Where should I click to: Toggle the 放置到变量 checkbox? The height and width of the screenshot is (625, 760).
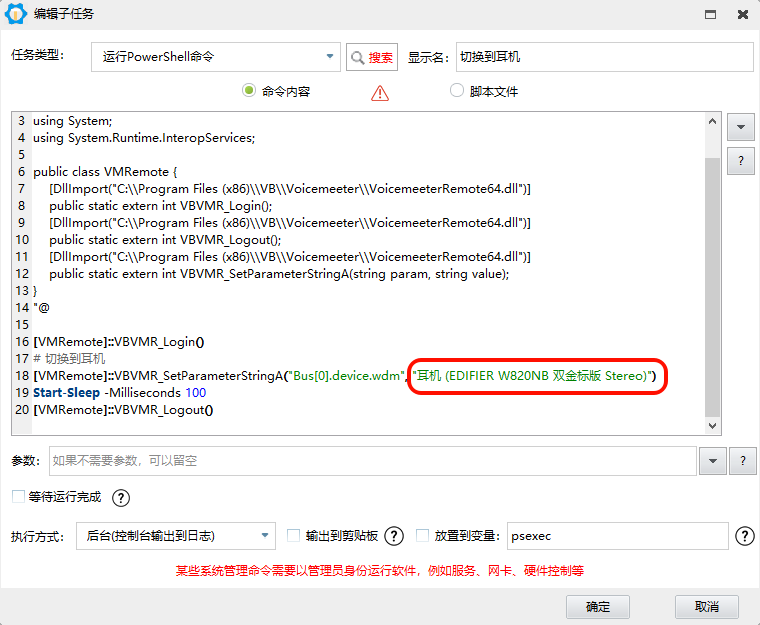pos(422,536)
